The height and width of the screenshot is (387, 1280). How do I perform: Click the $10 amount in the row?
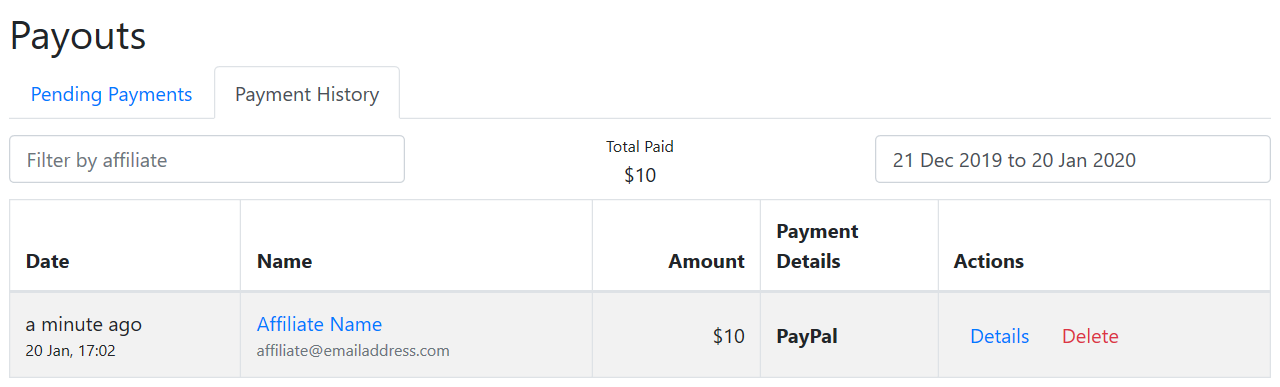click(729, 336)
